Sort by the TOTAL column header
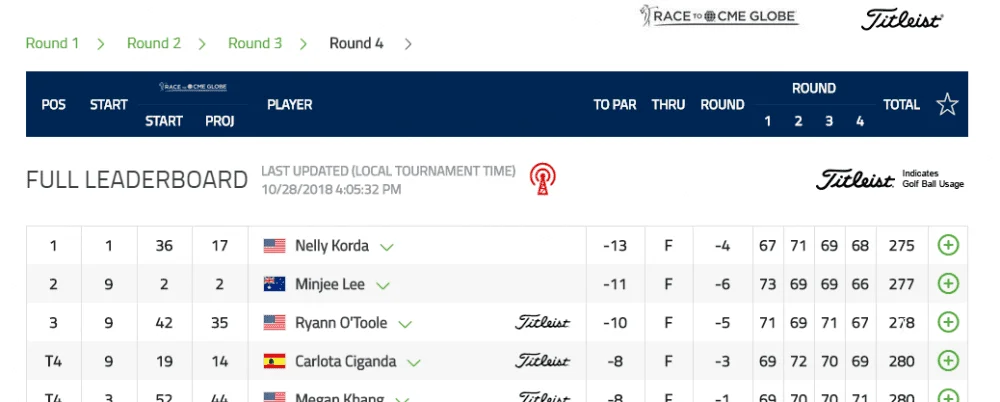This screenshot has width=1000, height=402. click(901, 105)
